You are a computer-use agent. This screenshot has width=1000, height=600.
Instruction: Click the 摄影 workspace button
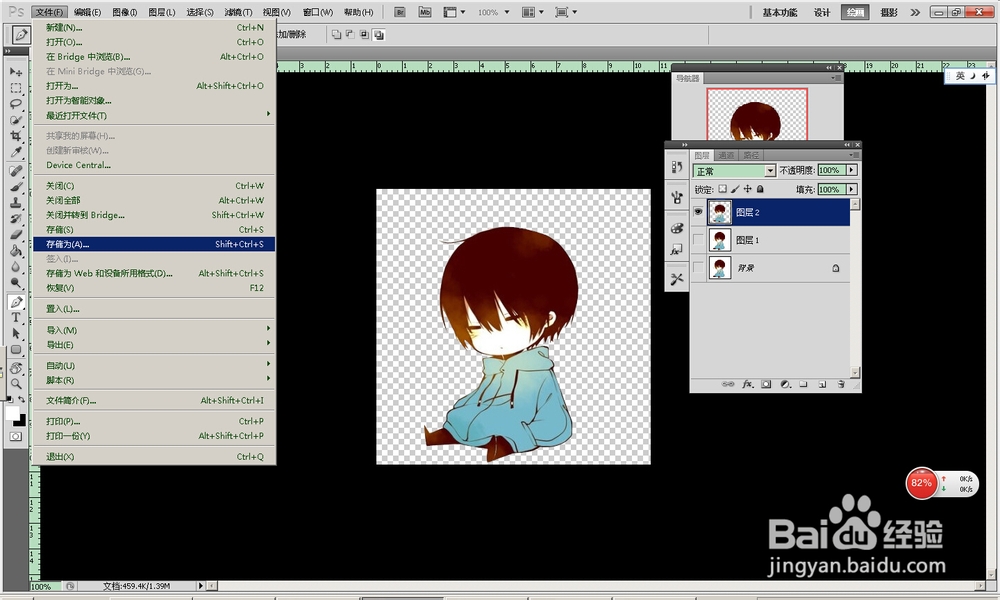click(888, 12)
